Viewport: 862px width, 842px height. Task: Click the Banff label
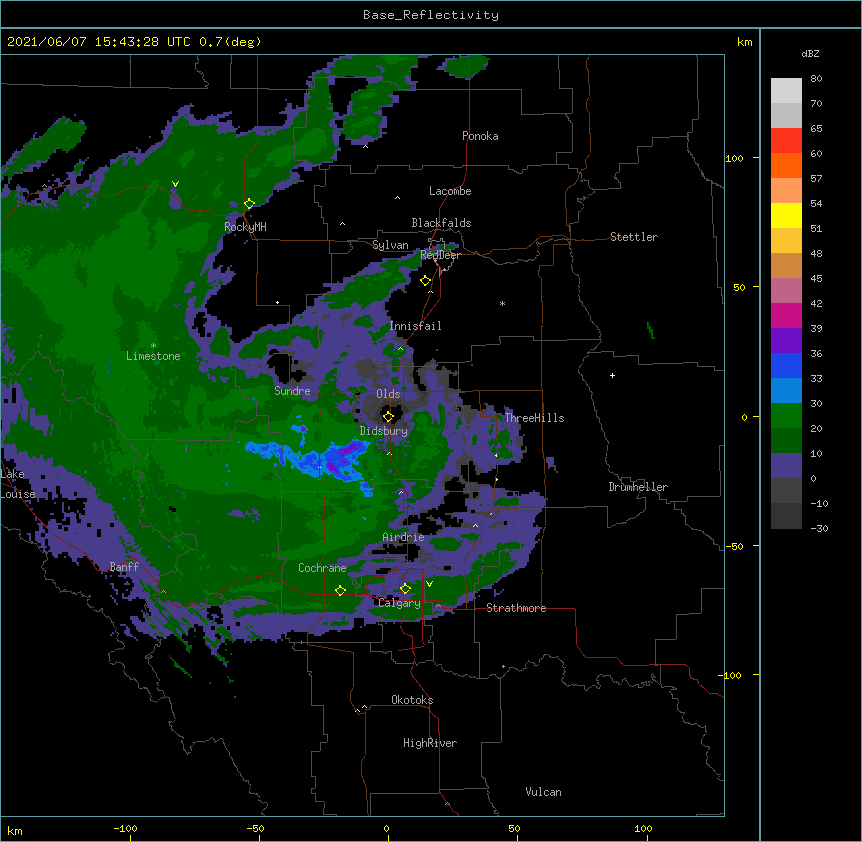[x=124, y=567]
